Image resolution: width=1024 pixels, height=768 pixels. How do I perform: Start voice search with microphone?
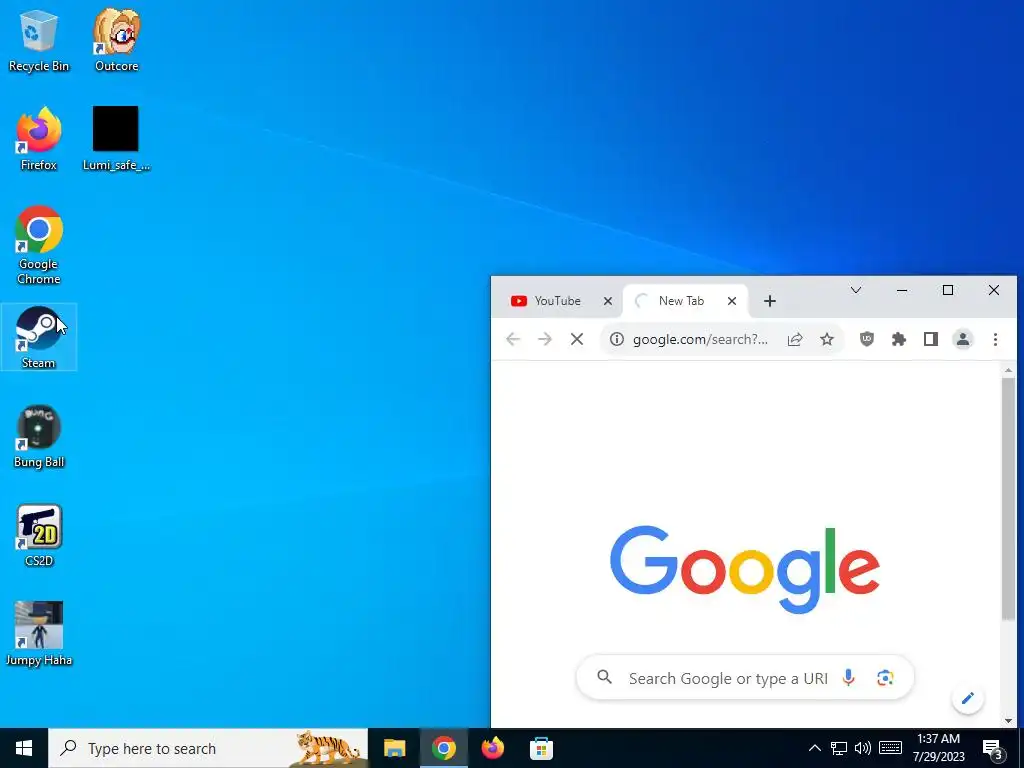(848, 678)
